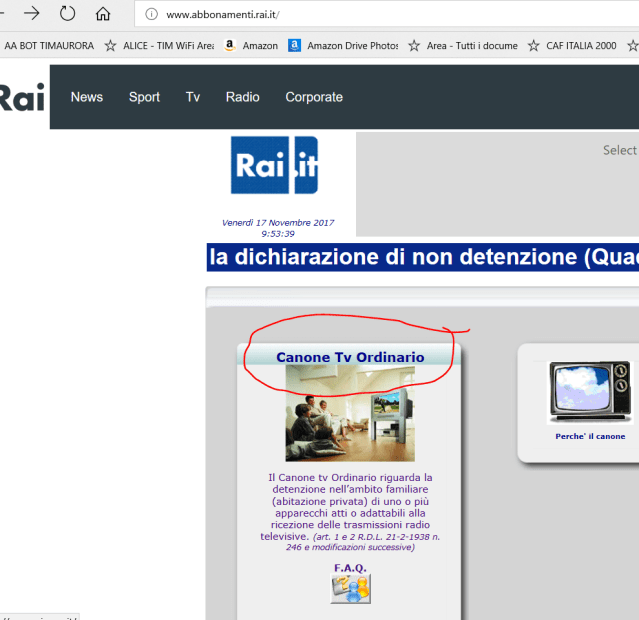
Task: Click the family watching TV photo
Action: pyautogui.click(x=350, y=413)
